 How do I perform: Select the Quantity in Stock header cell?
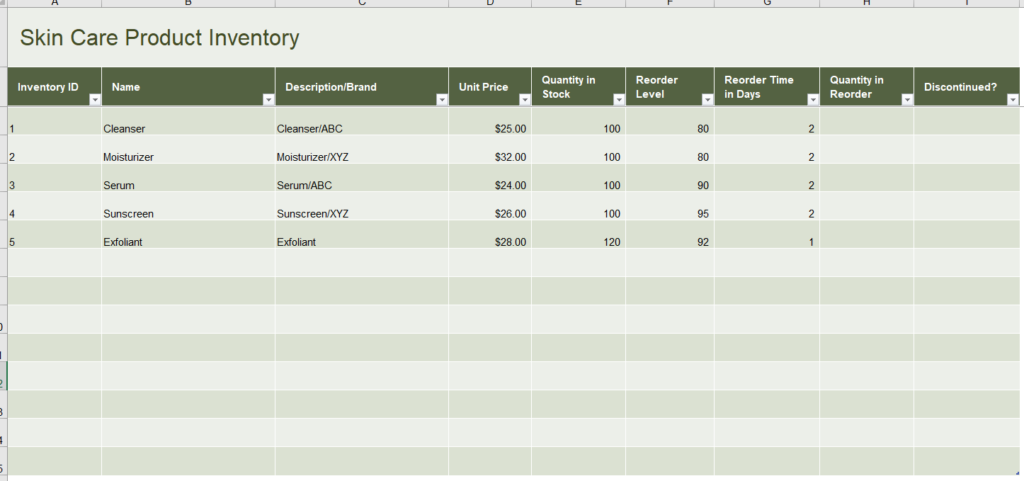[579, 87]
